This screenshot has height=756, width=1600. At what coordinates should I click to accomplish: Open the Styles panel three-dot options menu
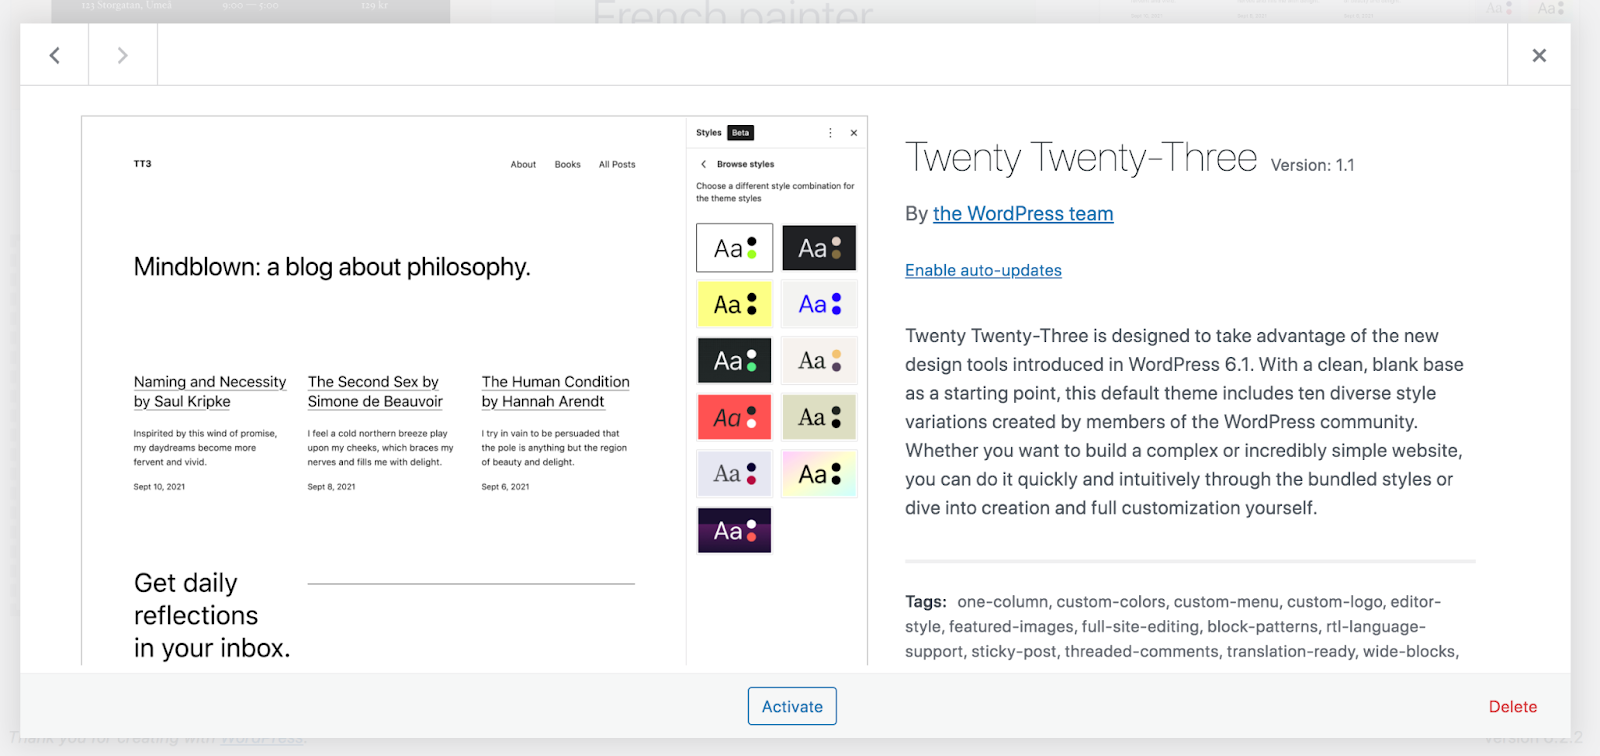830,133
